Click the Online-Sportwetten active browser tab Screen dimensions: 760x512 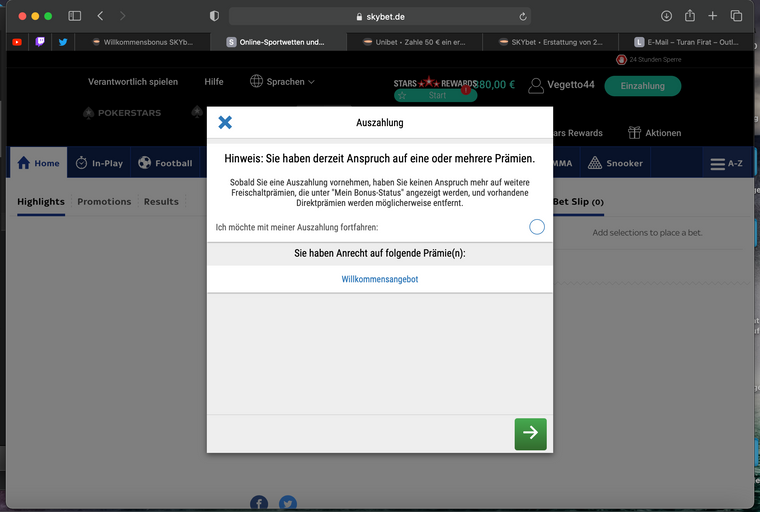(x=279, y=42)
